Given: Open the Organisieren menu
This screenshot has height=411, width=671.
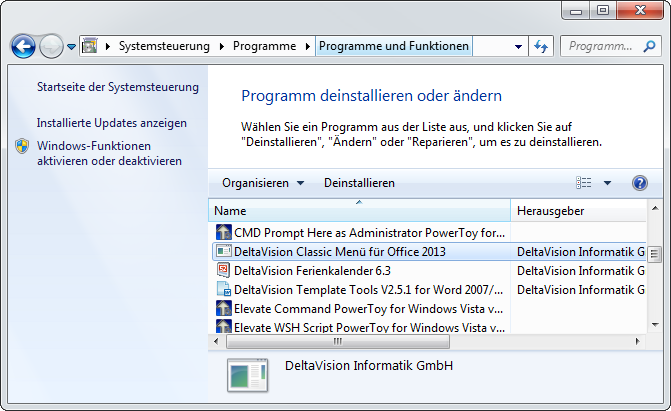Looking at the screenshot, I should click(x=263, y=183).
